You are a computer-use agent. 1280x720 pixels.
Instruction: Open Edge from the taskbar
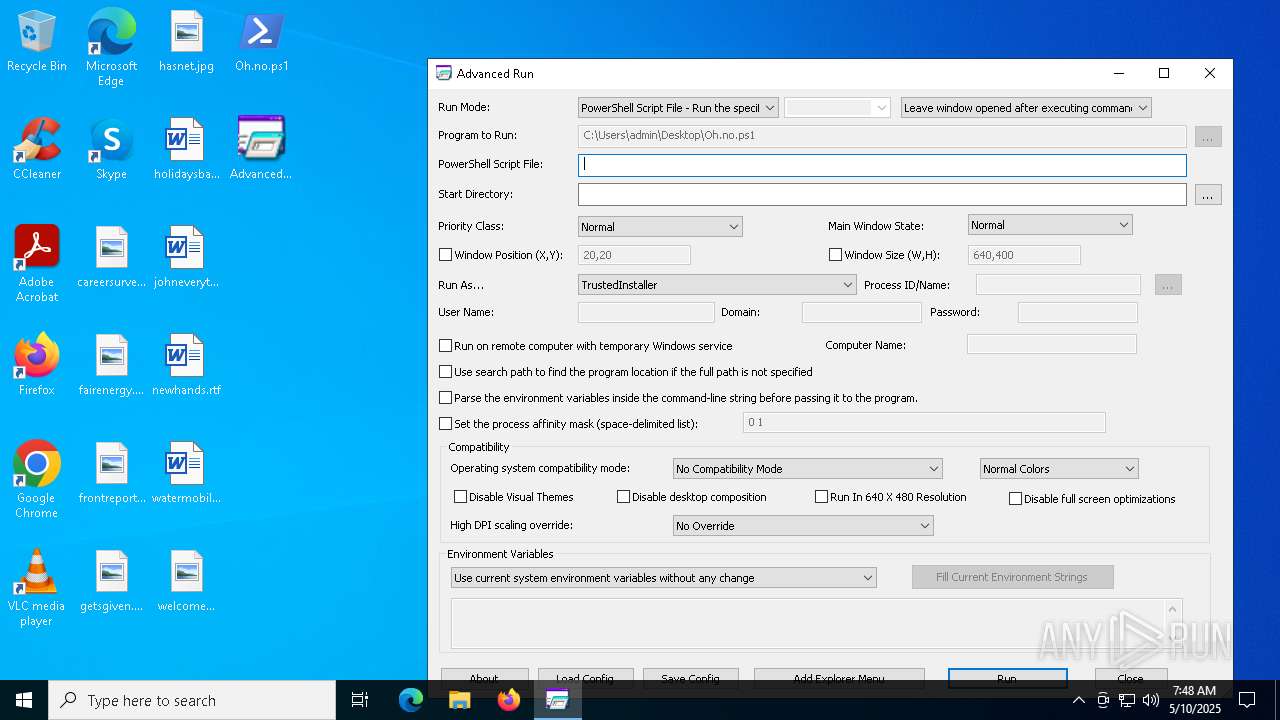click(x=411, y=700)
